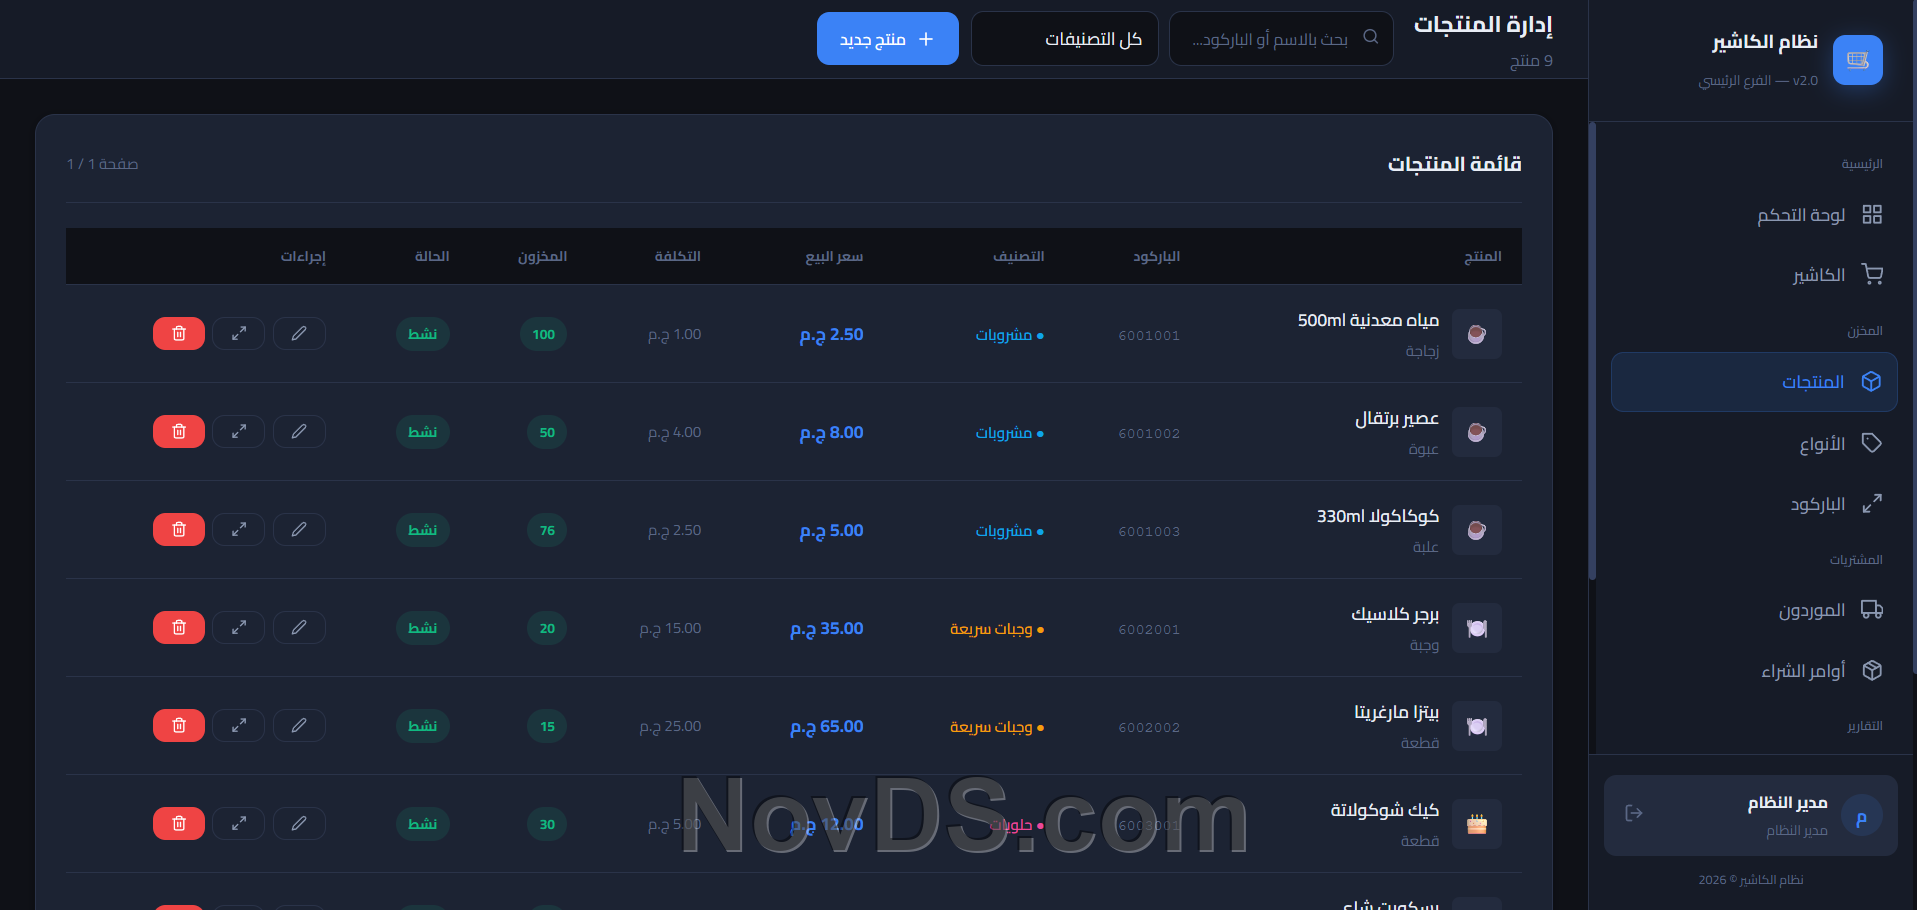Open أوامر الشراء purchase orders
Image resolution: width=1917 pixels, height=910 pixels.
[x=1803, y=671]
